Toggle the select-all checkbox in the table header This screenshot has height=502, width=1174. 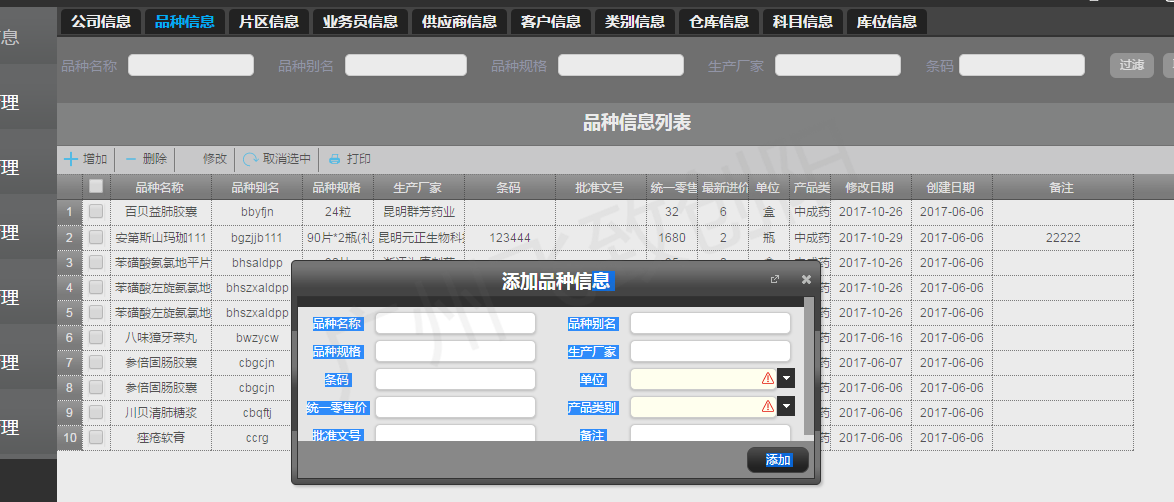point(96,186)
